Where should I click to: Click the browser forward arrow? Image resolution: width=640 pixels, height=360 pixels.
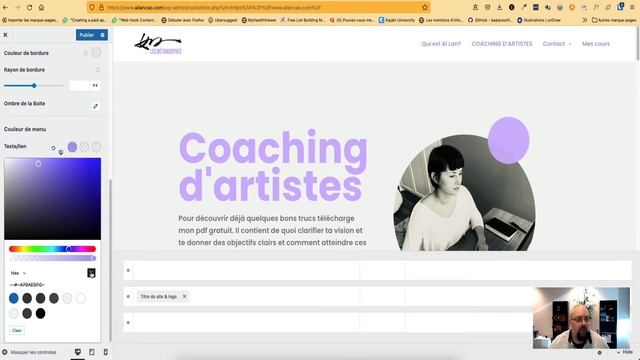(x=18, y=7)
